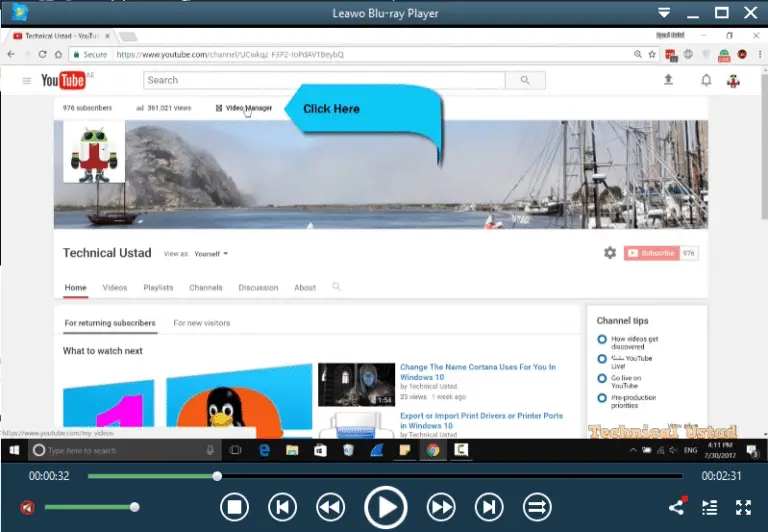The image size is (768, 532).
Task: Click the Leawo share icon
Action: (677, 506)
